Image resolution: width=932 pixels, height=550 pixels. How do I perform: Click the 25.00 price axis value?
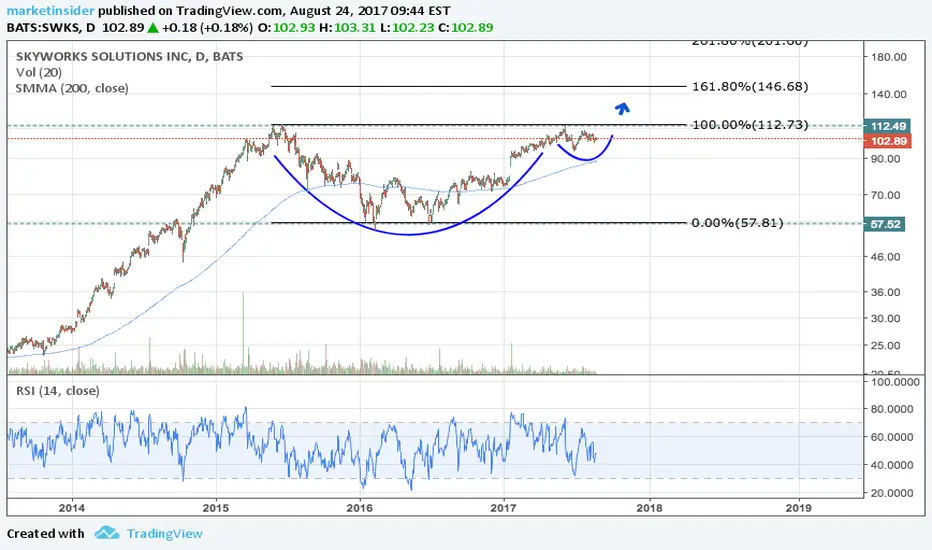886,345
